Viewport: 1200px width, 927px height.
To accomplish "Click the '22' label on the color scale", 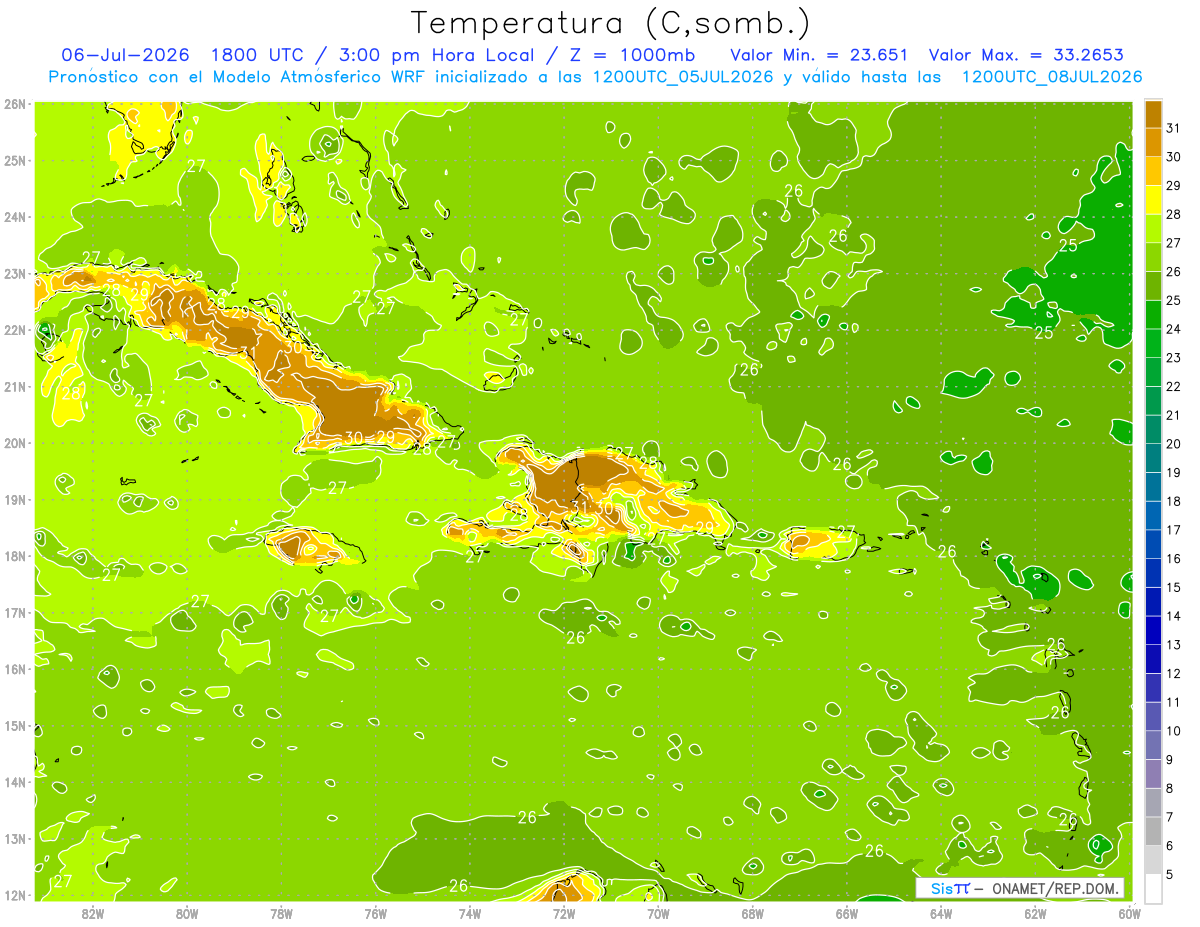I will click(1173, 387).
